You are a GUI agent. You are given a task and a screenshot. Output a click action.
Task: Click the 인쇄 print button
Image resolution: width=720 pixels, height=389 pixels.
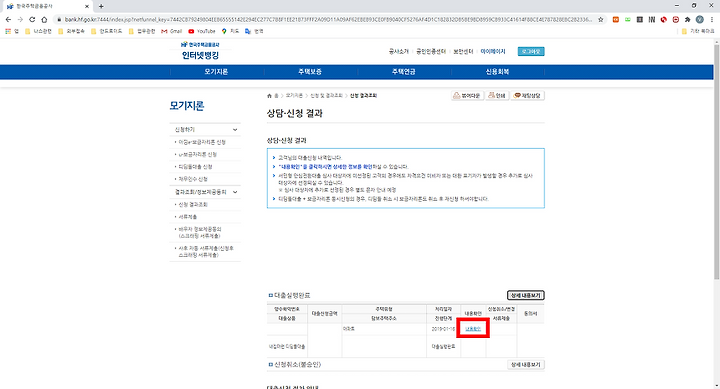(497, 96)
